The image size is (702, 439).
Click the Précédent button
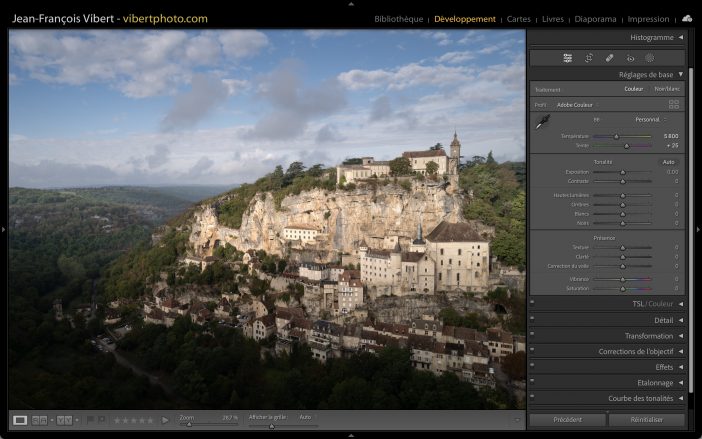[567, 420]
